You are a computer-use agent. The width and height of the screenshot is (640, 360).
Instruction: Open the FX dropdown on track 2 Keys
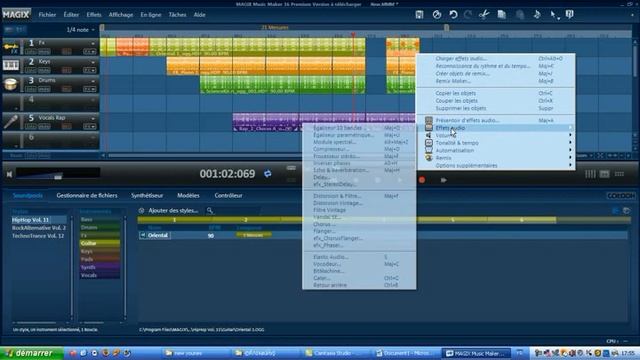pos(89,71)
